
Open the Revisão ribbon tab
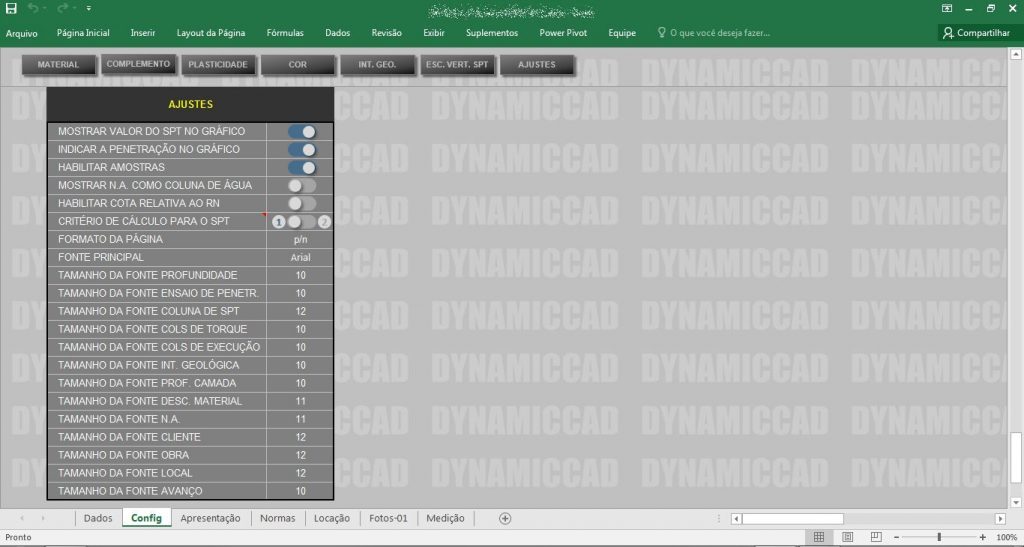(387, 33)
